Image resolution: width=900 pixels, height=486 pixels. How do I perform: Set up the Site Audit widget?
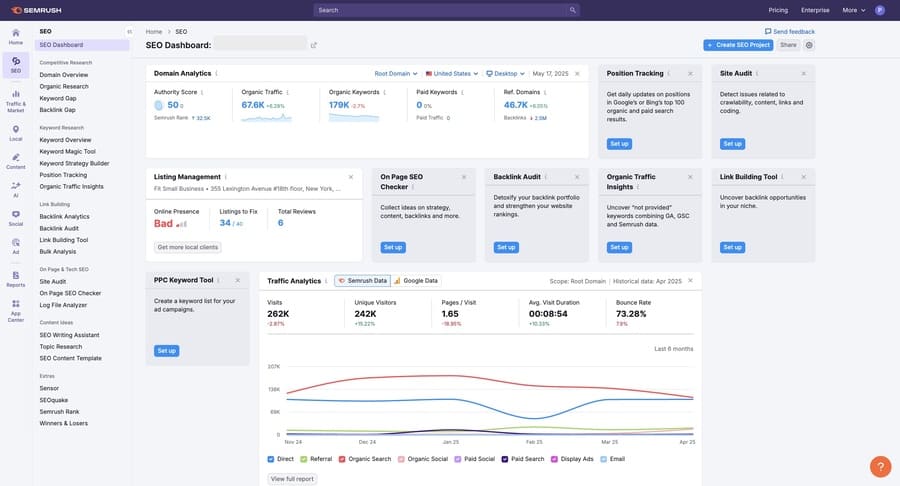[x=732, y=143]
